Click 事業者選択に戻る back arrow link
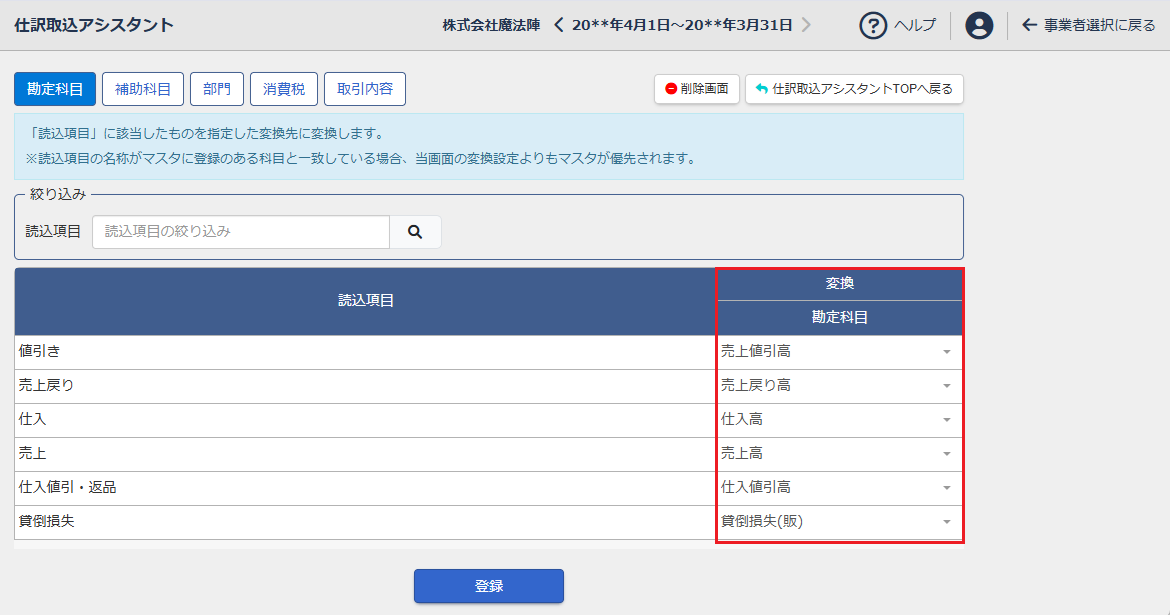The width and height of the screenshot is (1170, 615). point(1089,26)
